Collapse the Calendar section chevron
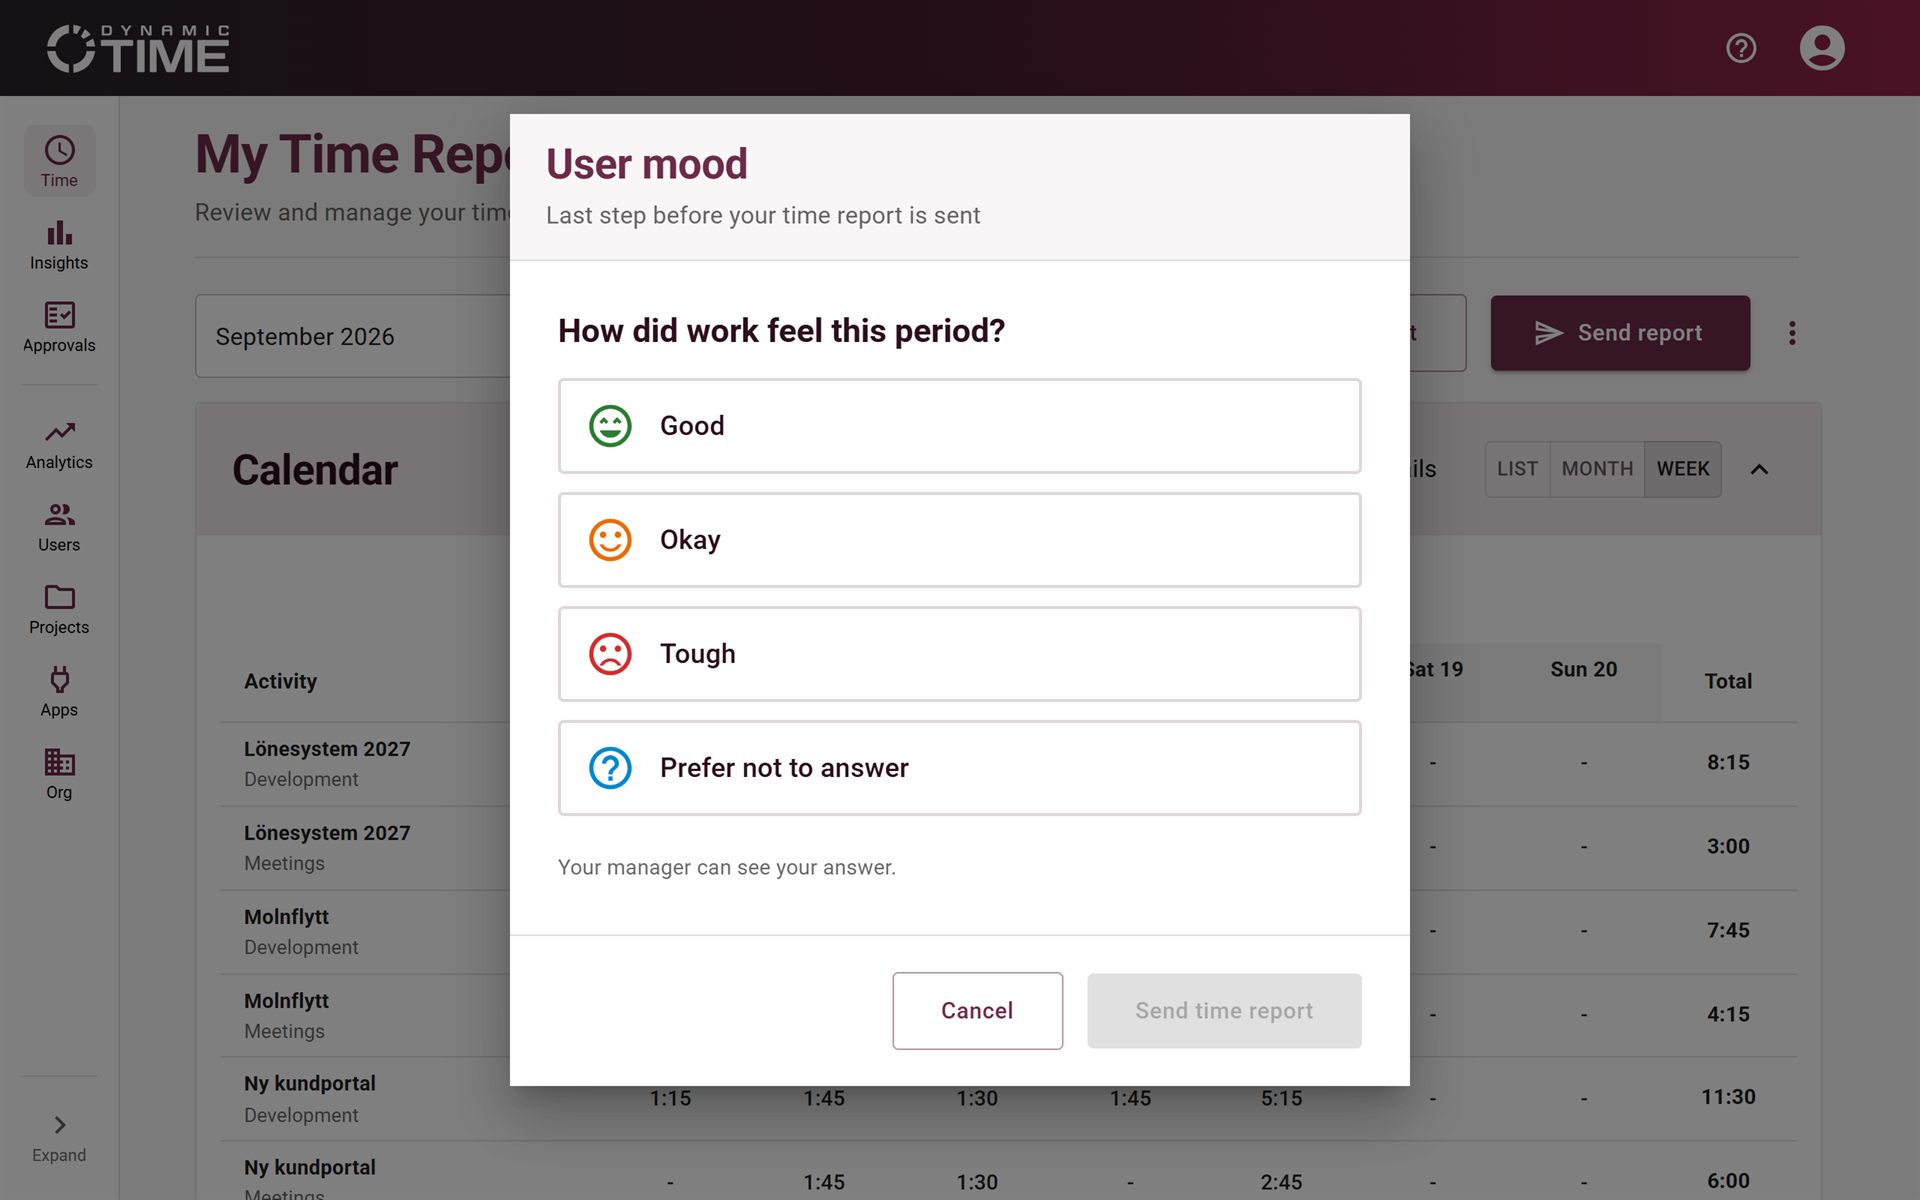Image resolution: width=1920 pixels, height=1200 pixels. click(x=1759, y=469)
